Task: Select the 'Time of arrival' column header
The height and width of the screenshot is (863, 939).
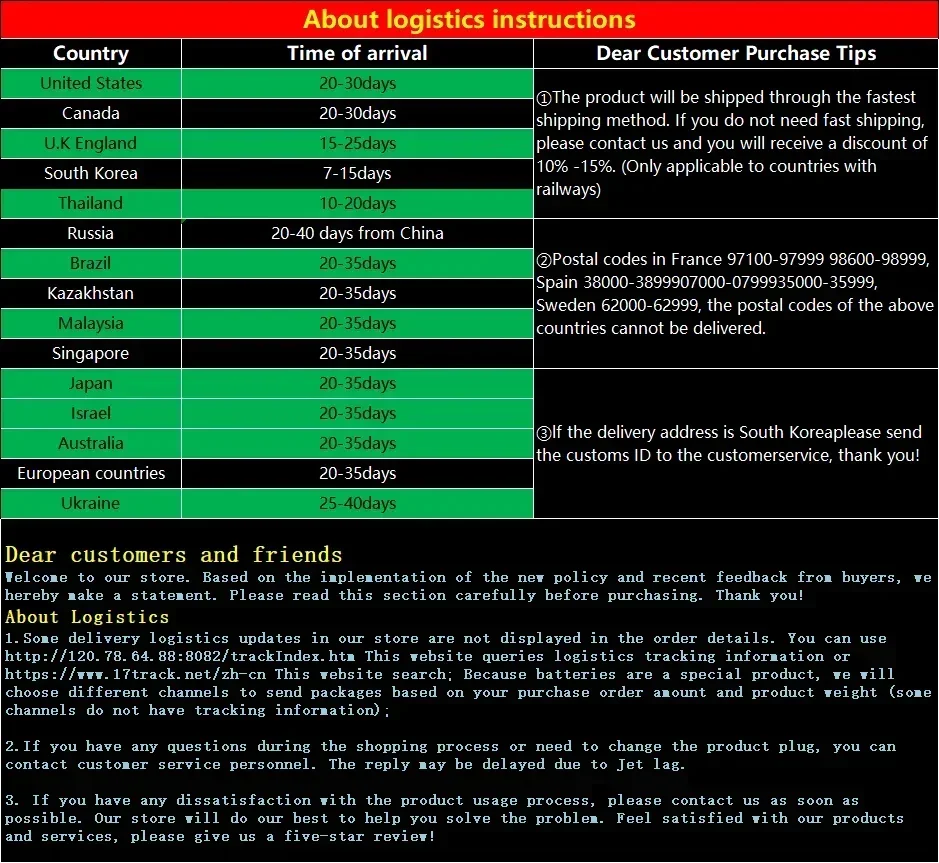Action: 358,53
